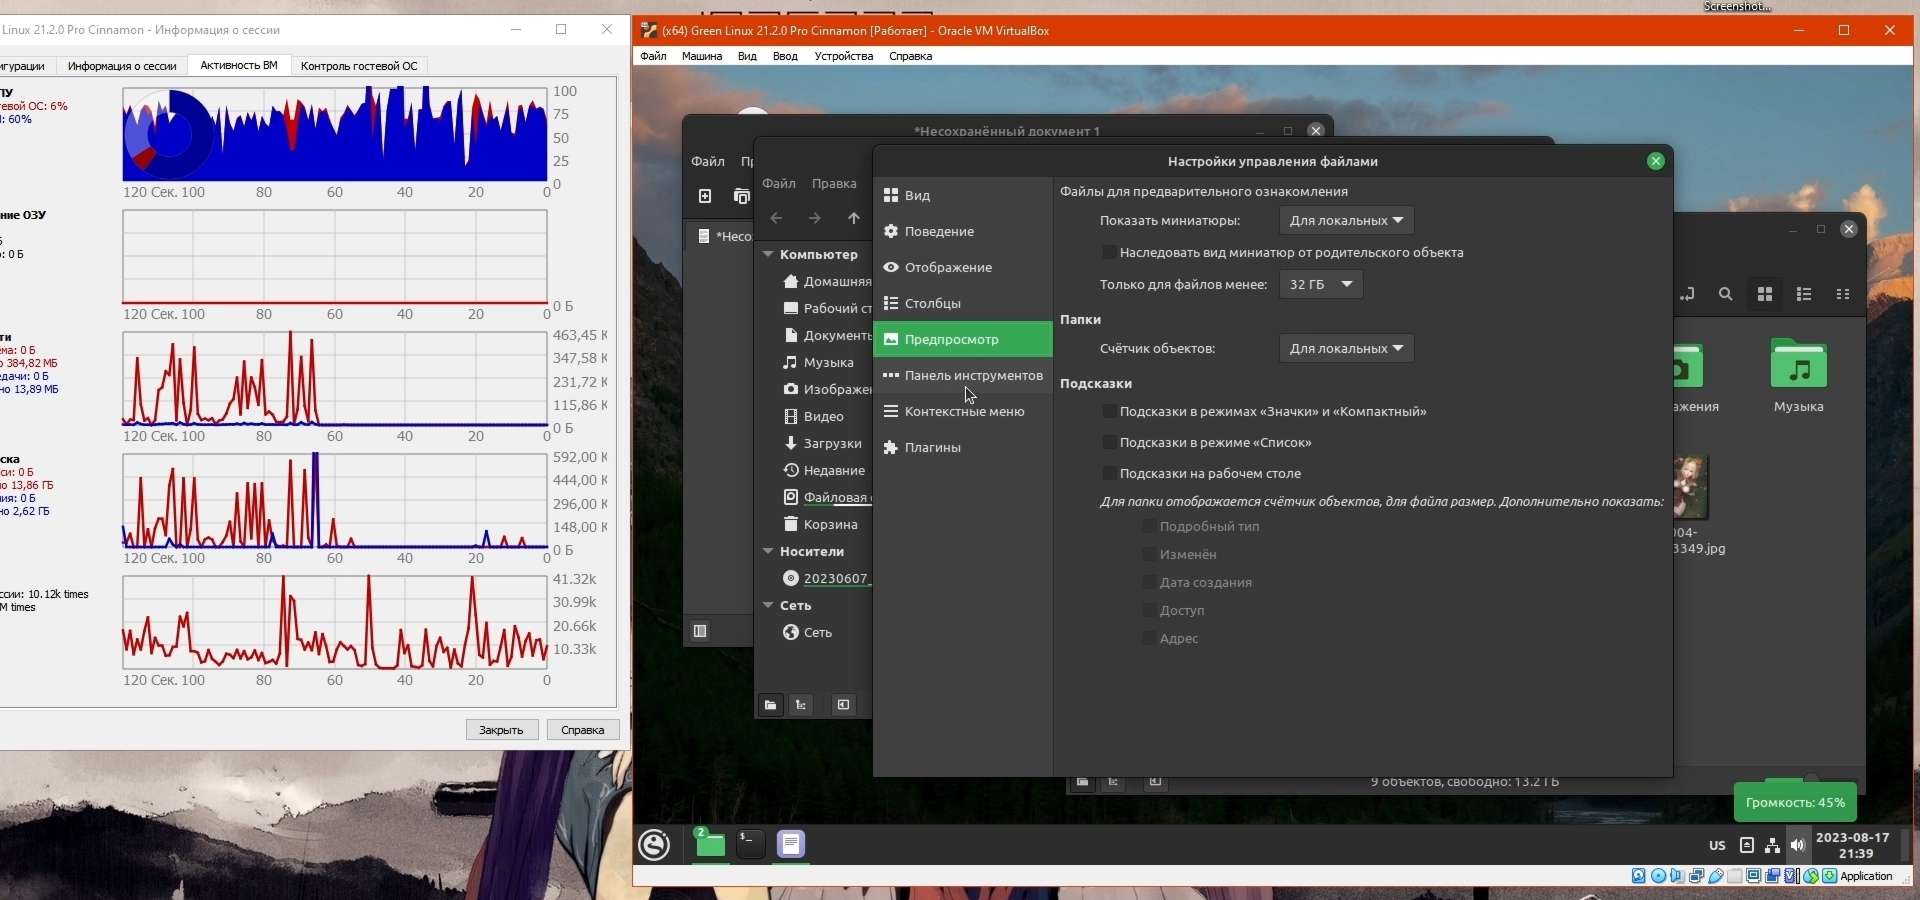Viewport: 1920px width, 900px height.
Task: Open Корзина trash in sidebar
Action: coord(821,525)
